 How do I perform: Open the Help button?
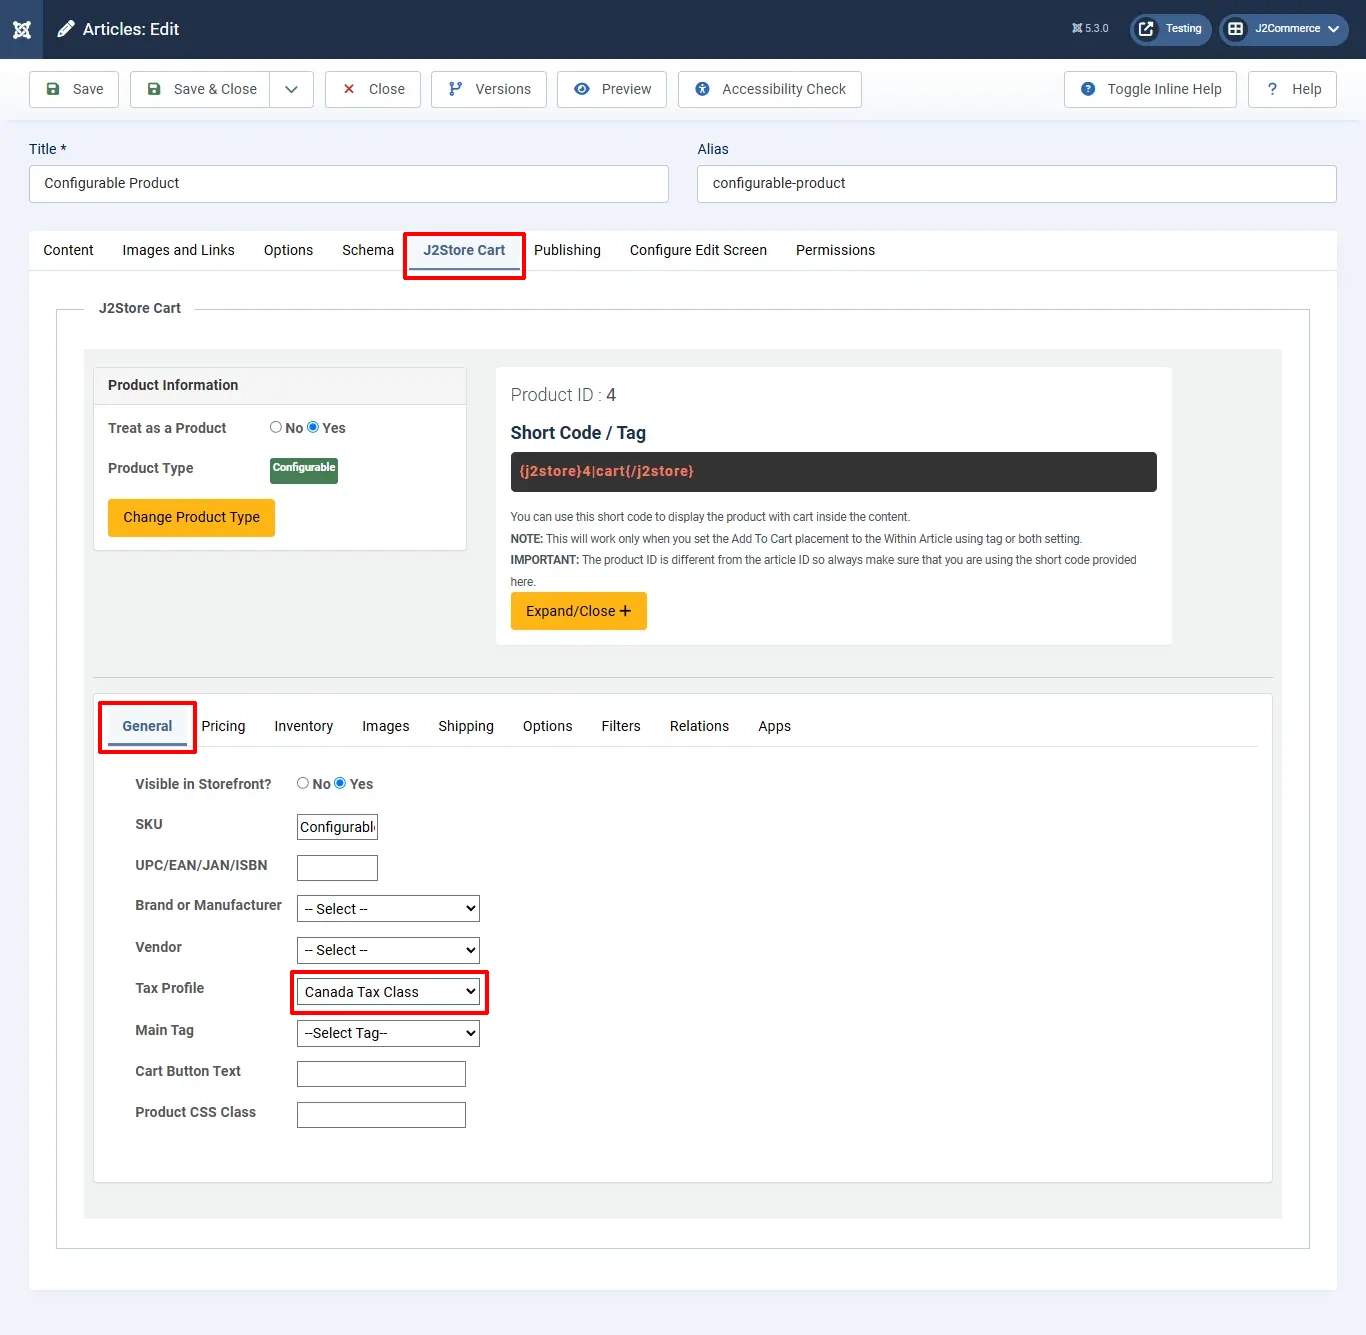click(x=1292, y=89)
